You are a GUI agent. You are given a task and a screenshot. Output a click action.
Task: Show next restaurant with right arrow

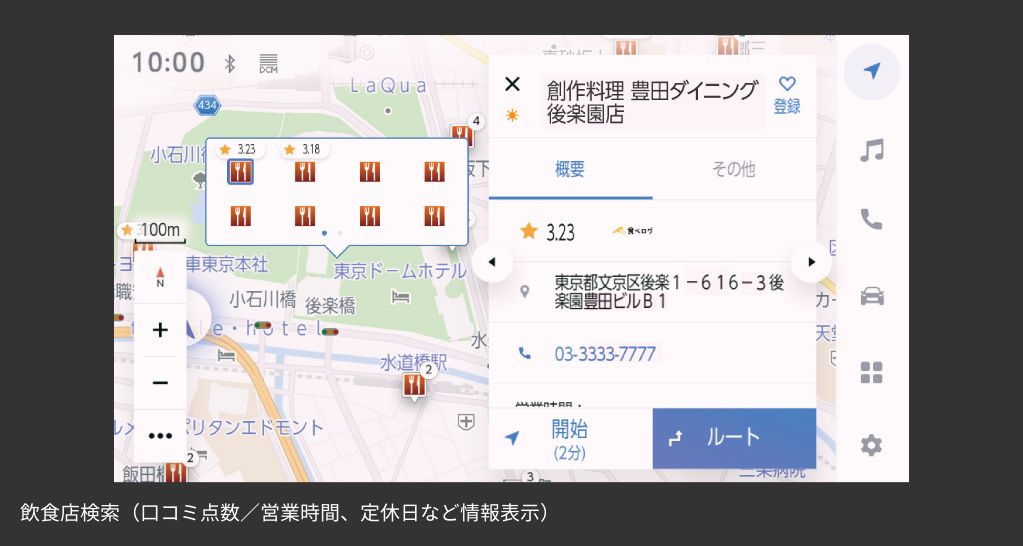(x=811, y=262)
